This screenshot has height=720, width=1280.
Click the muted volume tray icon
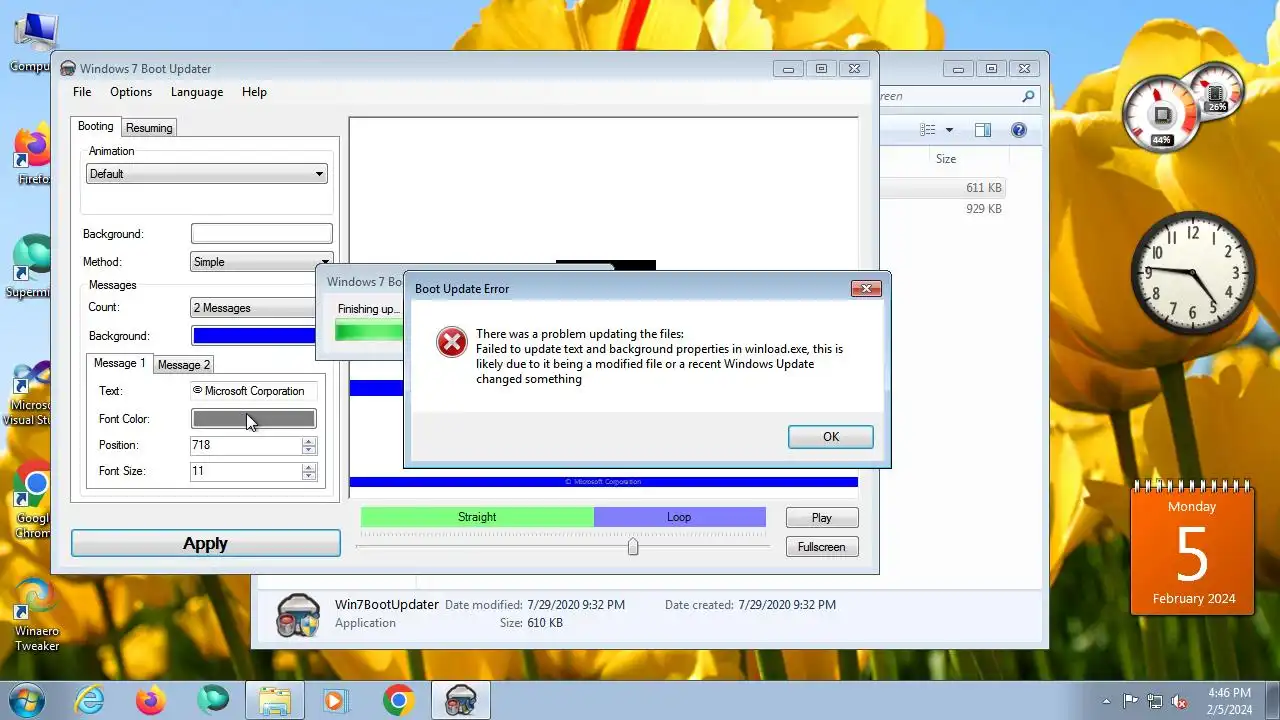(x=1180, y=701)
